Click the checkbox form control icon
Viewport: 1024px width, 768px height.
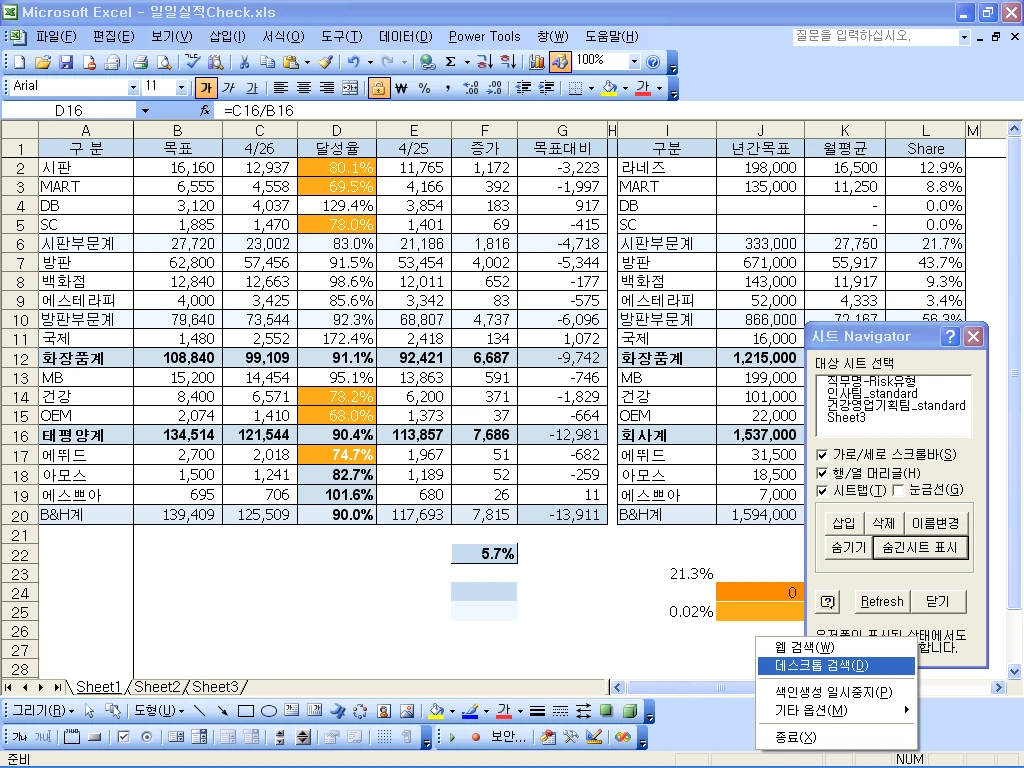click(123, 737)
